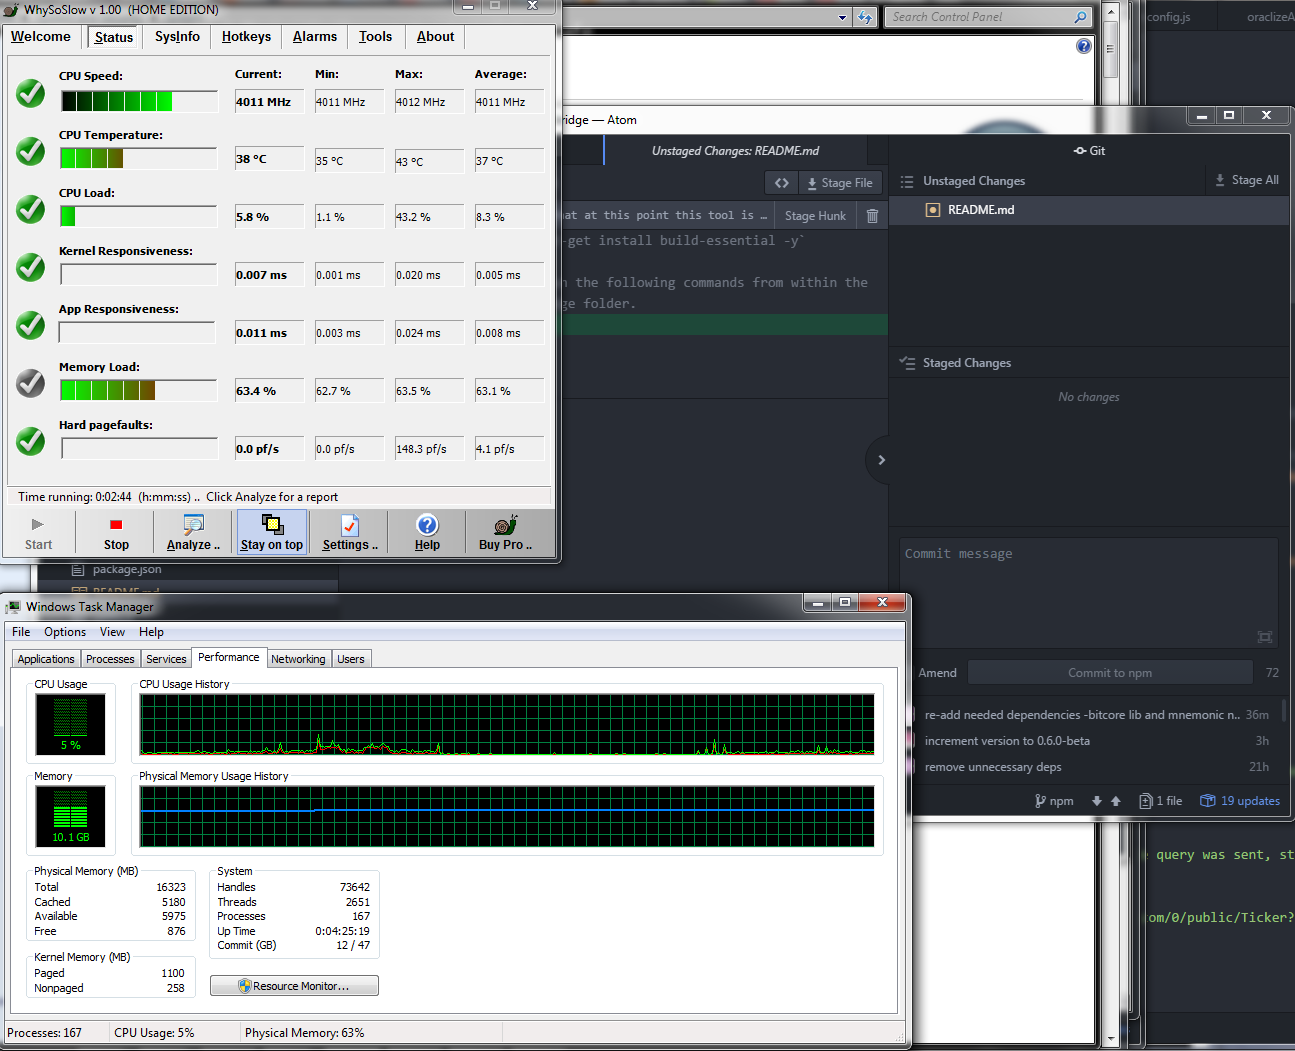Stop monitoring via red Stop button
The height and width of the screenshot is (1051, 1295).
coord(116,532)
